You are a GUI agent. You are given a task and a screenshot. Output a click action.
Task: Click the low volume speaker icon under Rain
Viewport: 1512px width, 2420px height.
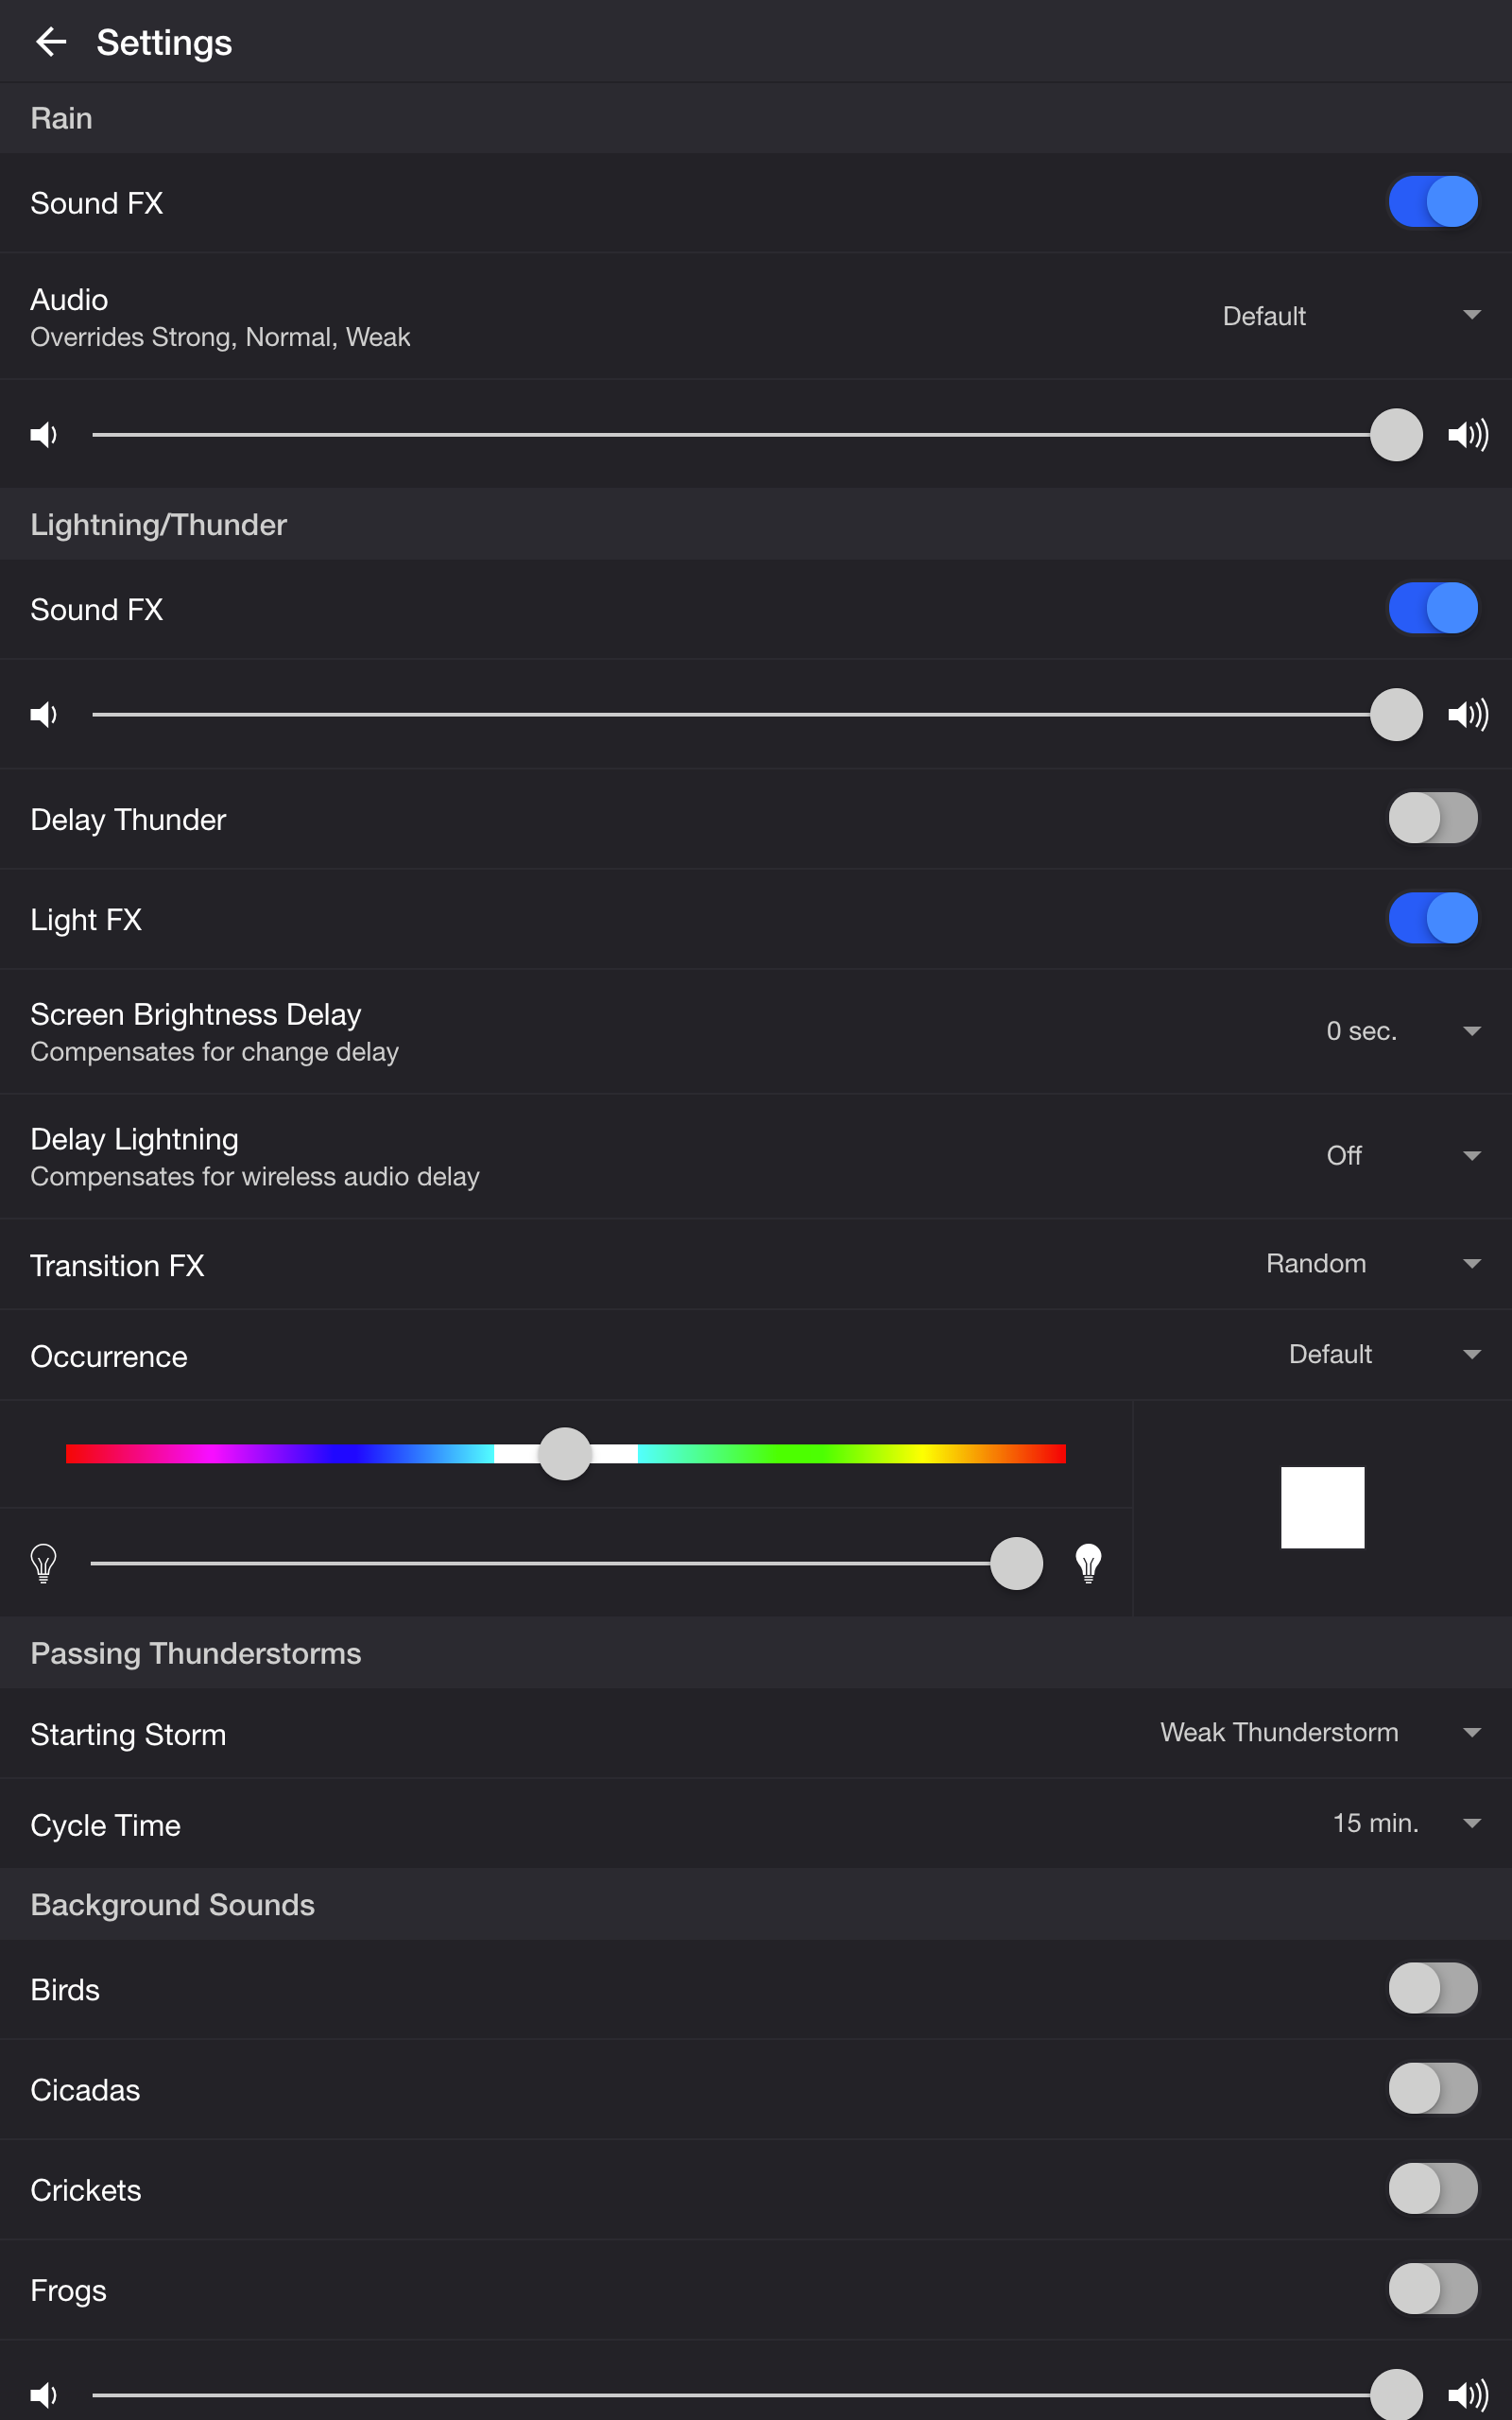pos(44,435)
